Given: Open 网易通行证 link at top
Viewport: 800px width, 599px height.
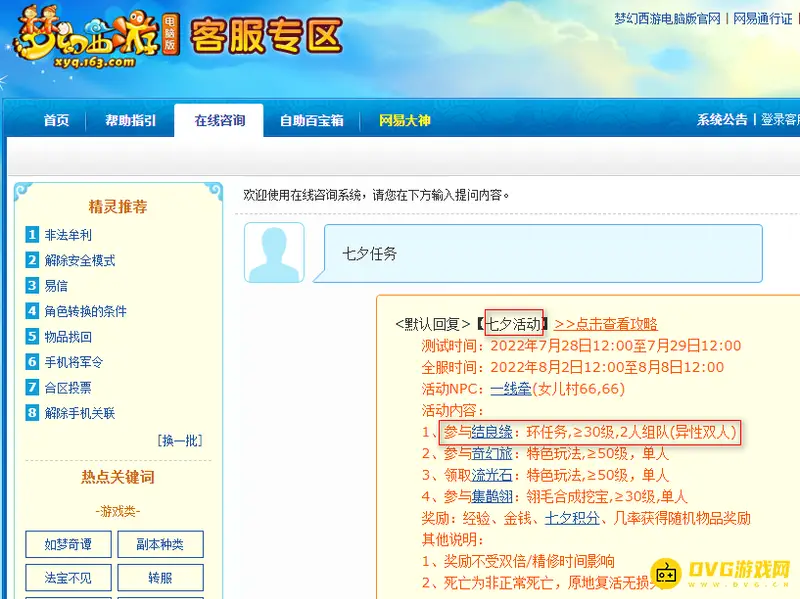Looking at the screenshot, I should point(763,19).
